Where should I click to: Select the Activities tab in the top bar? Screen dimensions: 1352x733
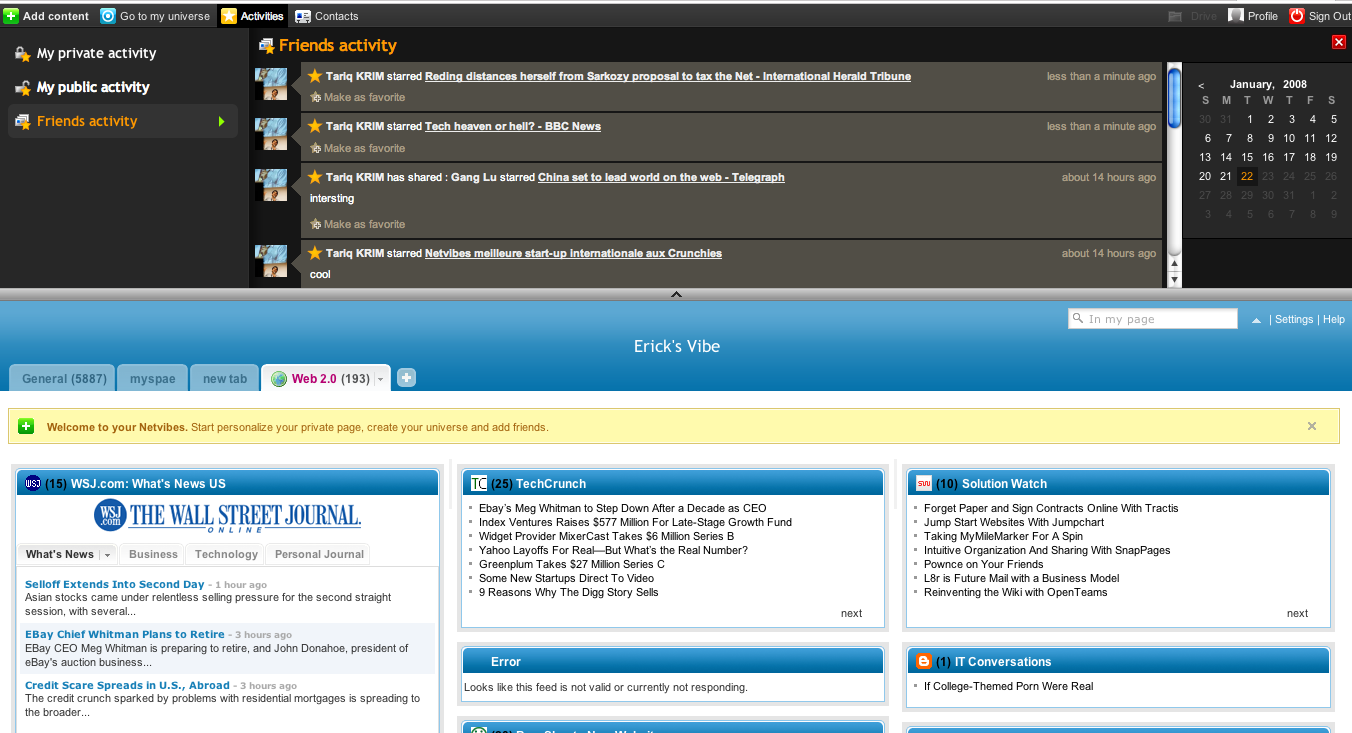pyautogui.click(x=253, y=16)
